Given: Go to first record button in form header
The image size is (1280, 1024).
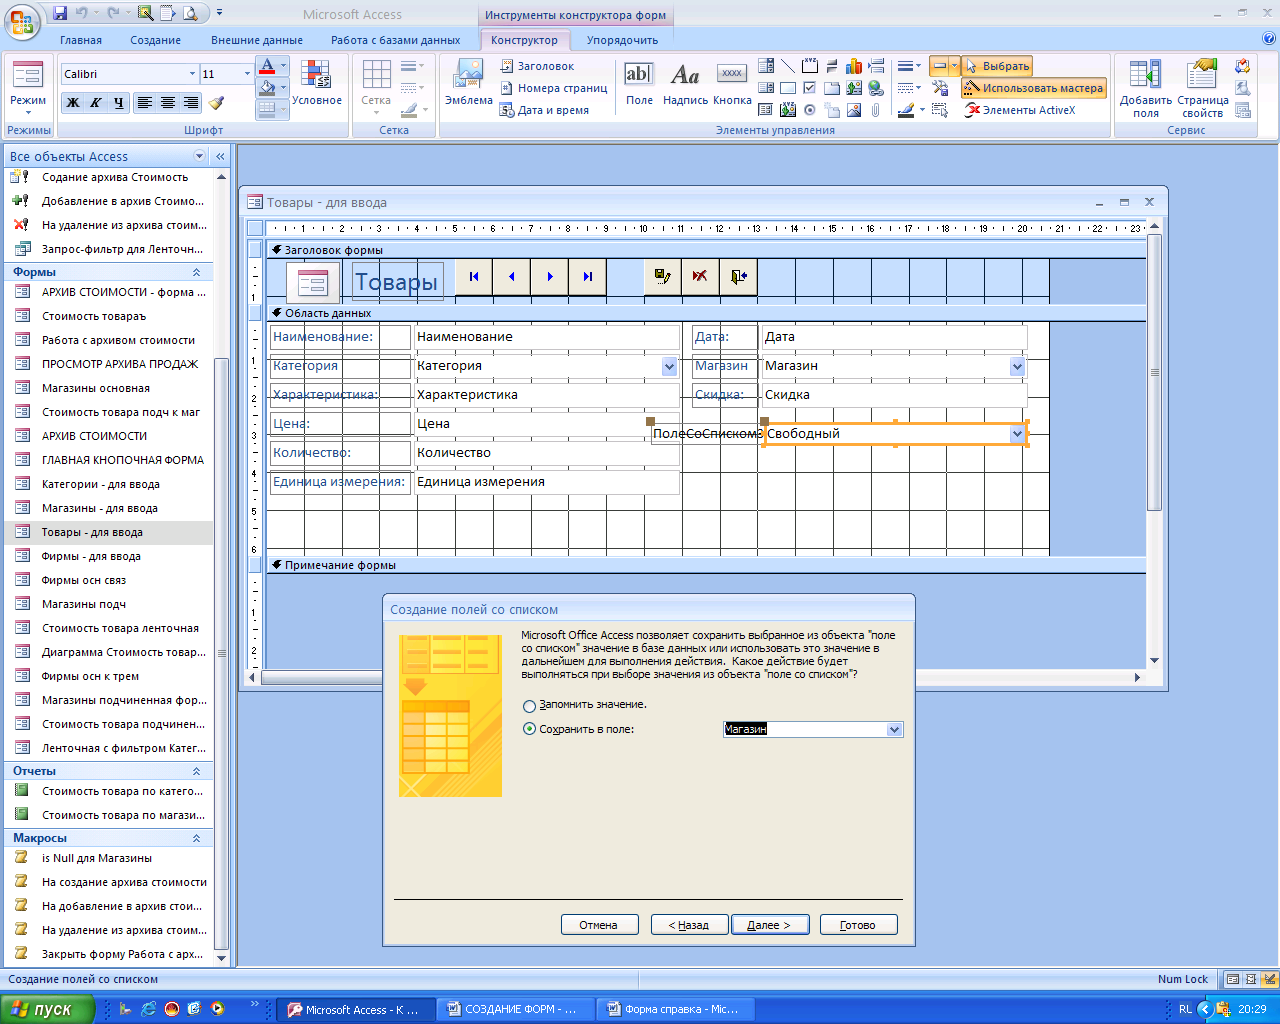Looking at the screenshot, I should coord(474,277).
